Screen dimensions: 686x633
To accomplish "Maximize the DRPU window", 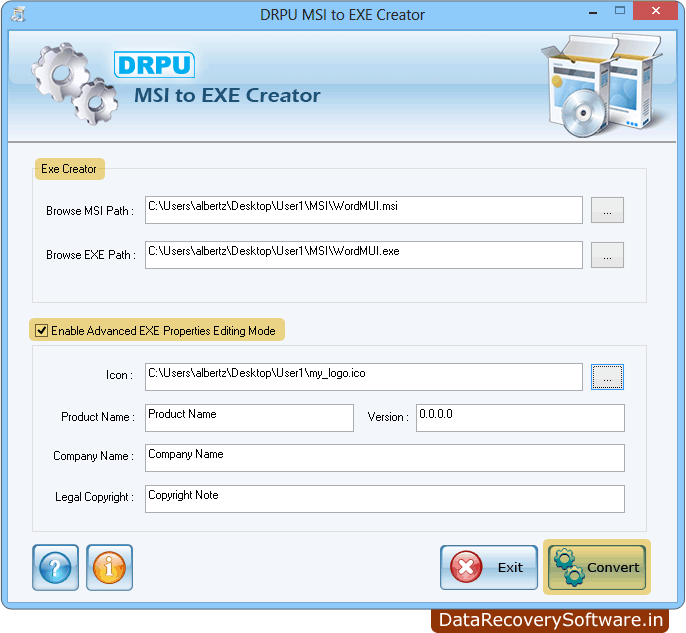I will click(620, 10).
